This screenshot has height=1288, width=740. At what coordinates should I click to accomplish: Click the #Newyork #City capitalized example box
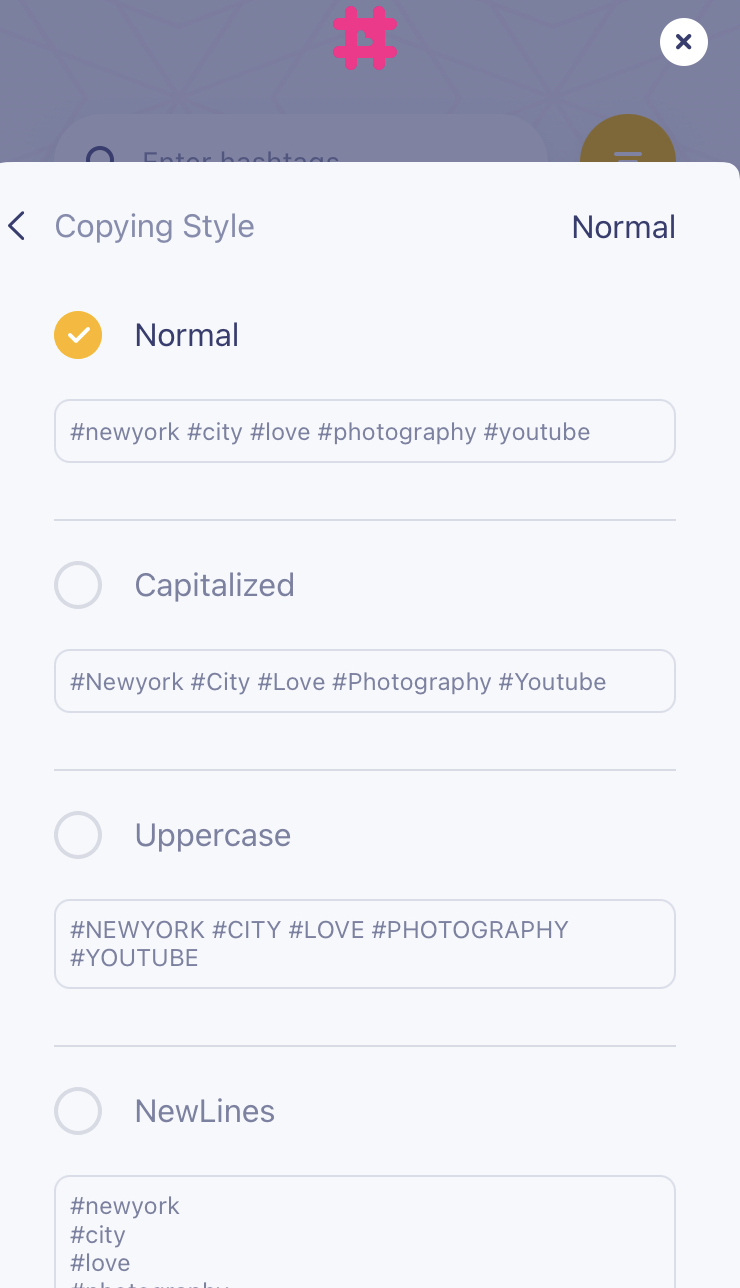(365, 682)
